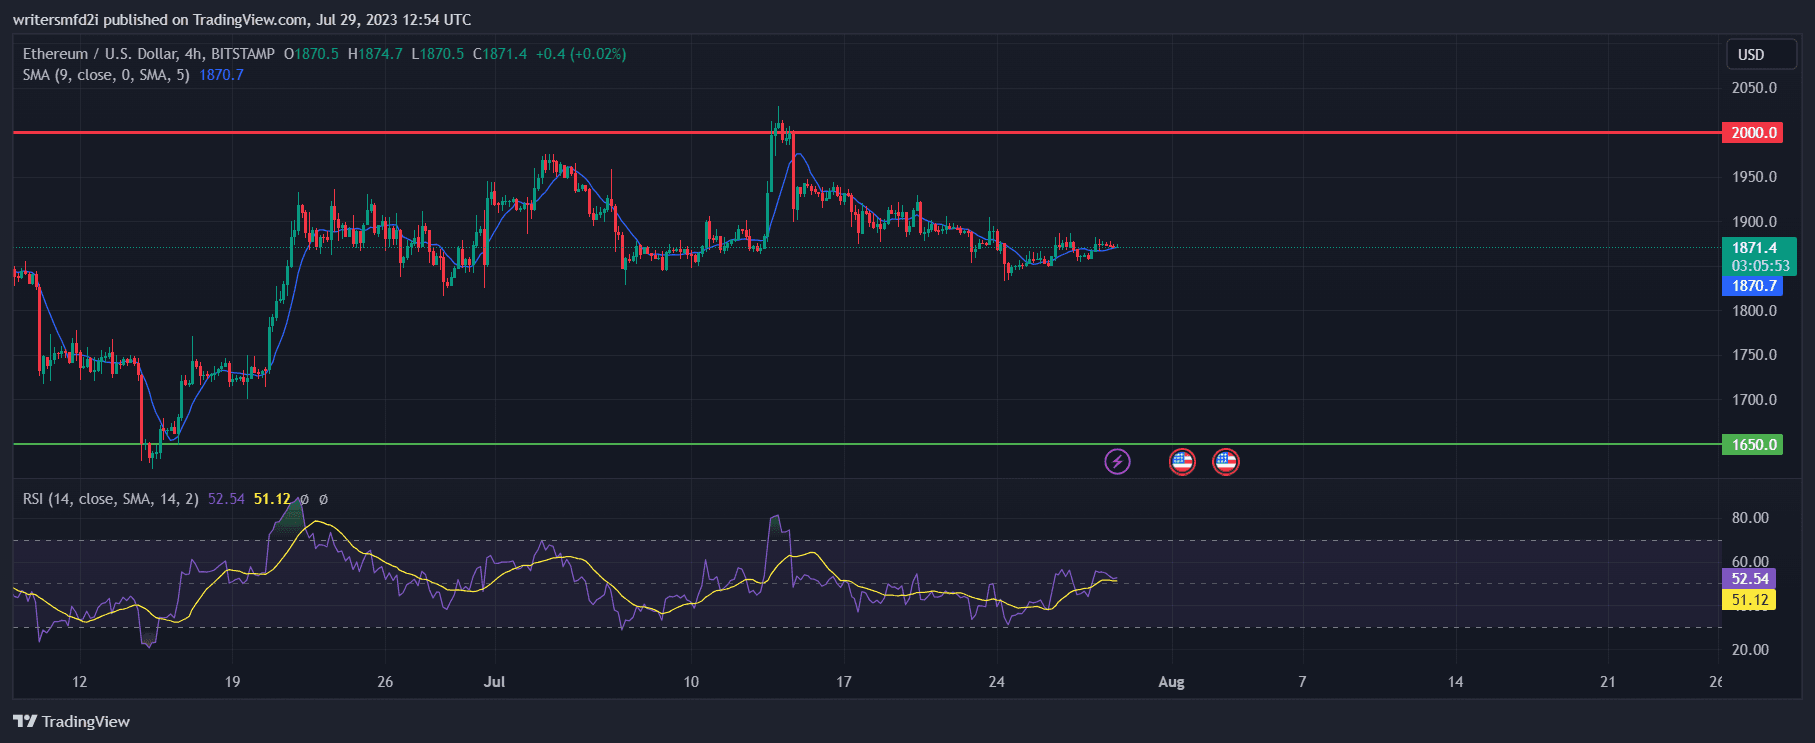This screenshot has height=743, width=1815.
Task: Select the RSI (14, close) indicator legend
Action: (x=110, y=499)
